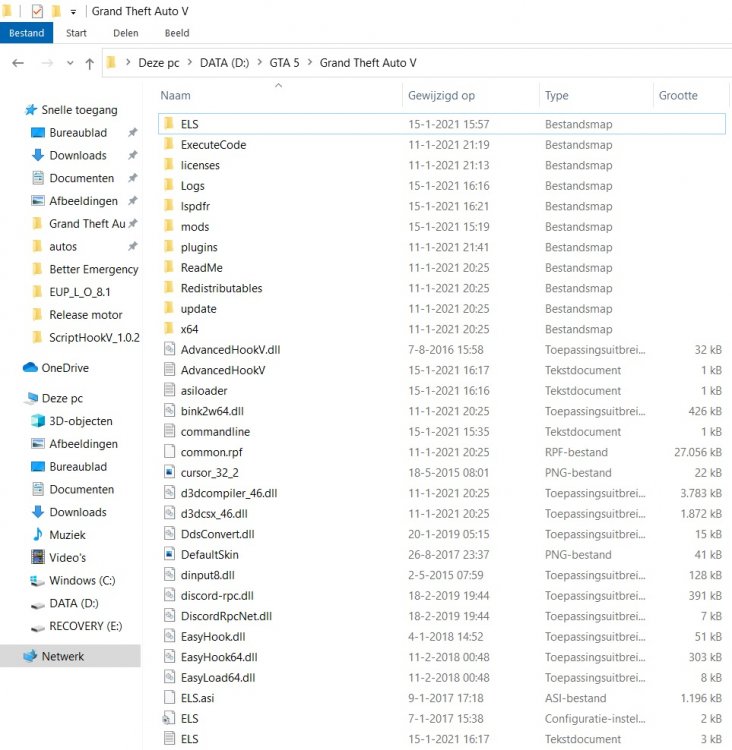Screen dimensions: 732x750
Task: Open the Delen ribbon tab
Action: [126, 33]
